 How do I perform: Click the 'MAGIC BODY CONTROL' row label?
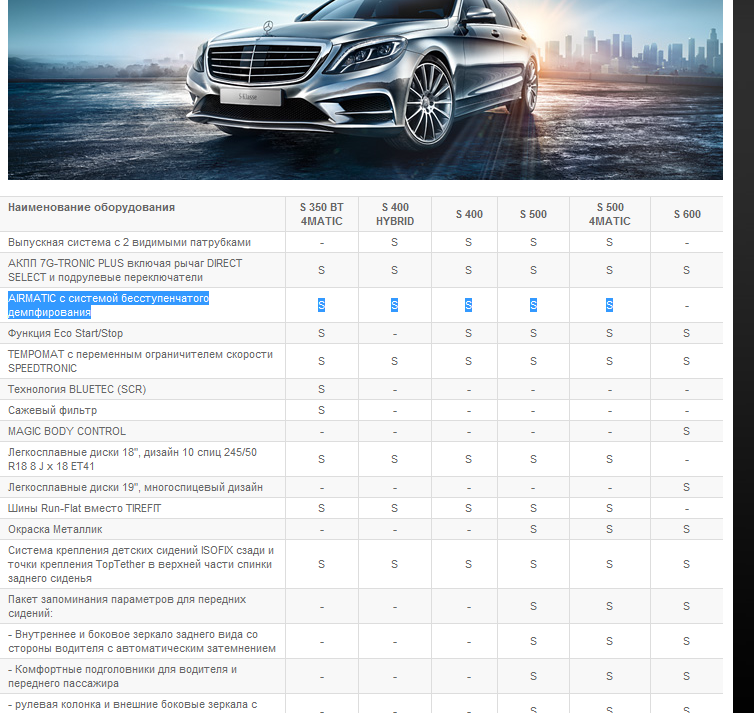(67, 431)
